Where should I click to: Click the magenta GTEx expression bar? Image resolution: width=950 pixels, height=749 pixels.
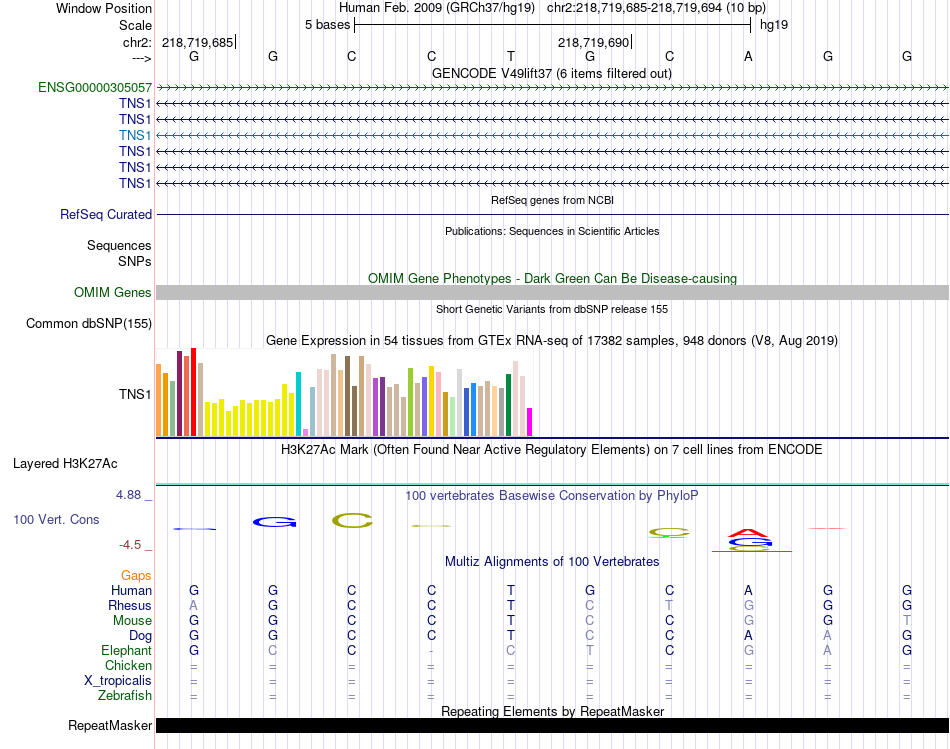click(530, 422)
